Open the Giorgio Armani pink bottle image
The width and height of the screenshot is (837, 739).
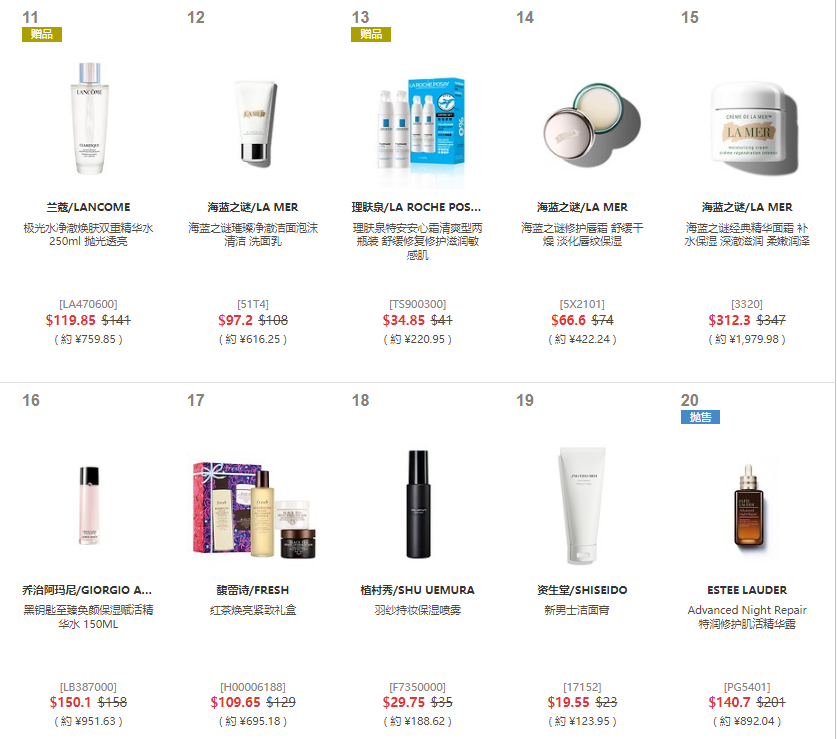(x=89, y=505)
